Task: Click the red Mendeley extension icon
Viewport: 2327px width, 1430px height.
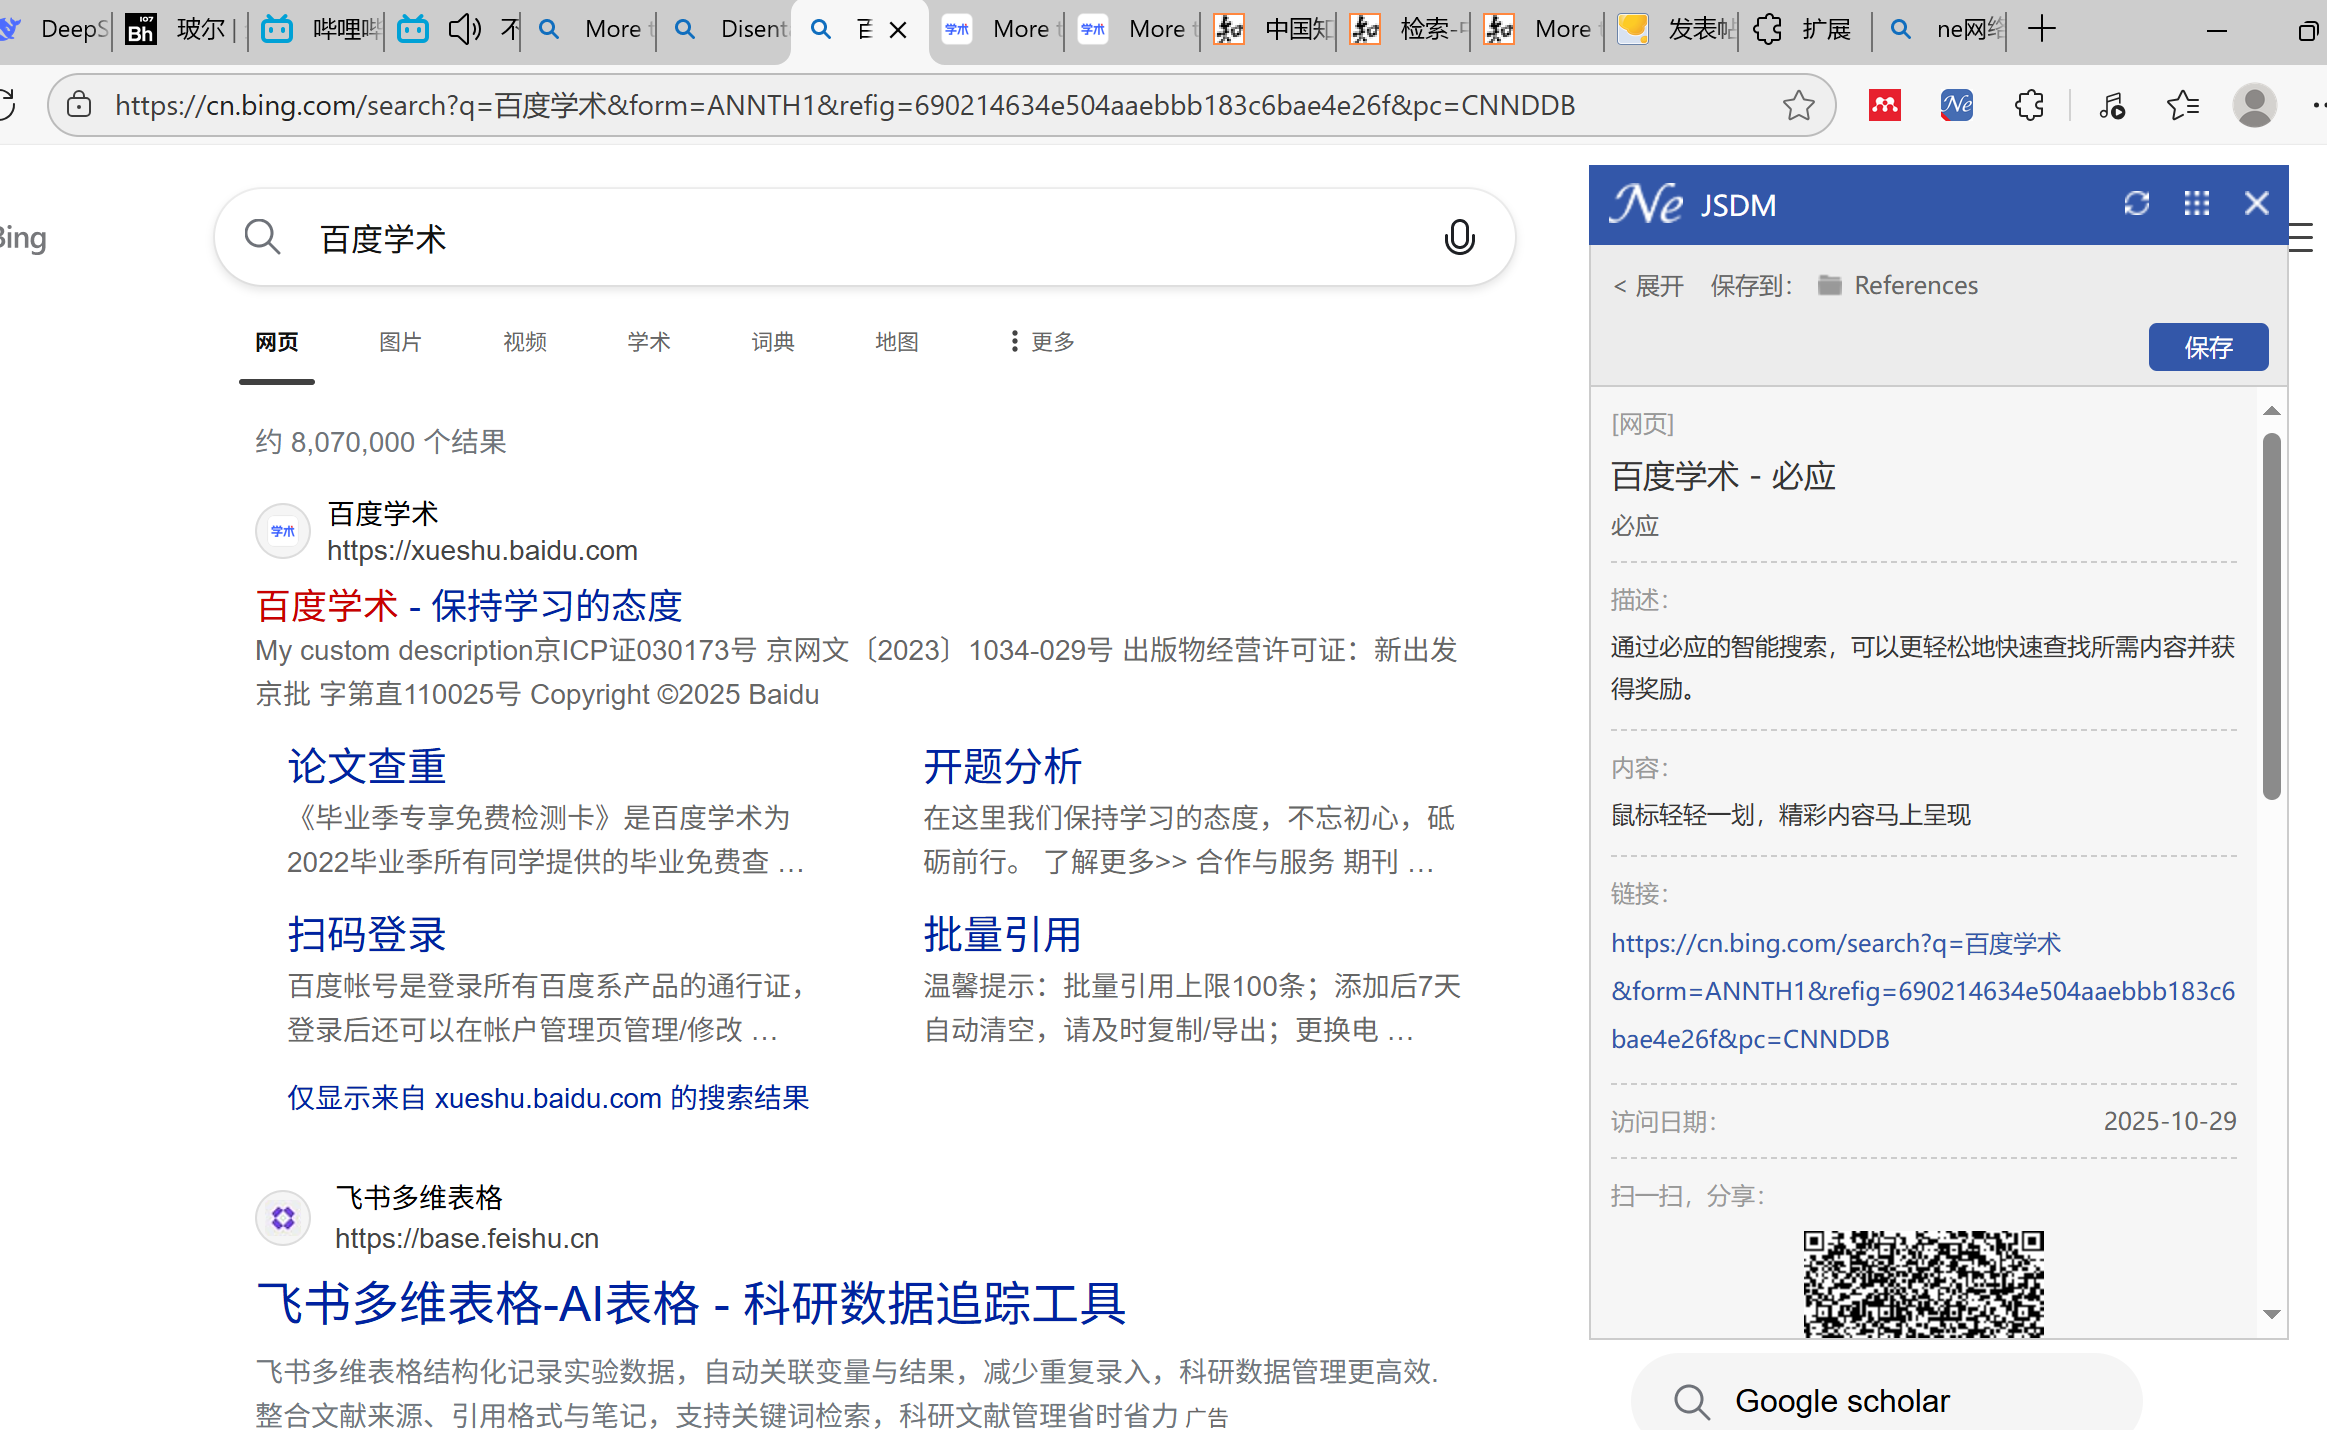Action: [x=1884, y=105]
